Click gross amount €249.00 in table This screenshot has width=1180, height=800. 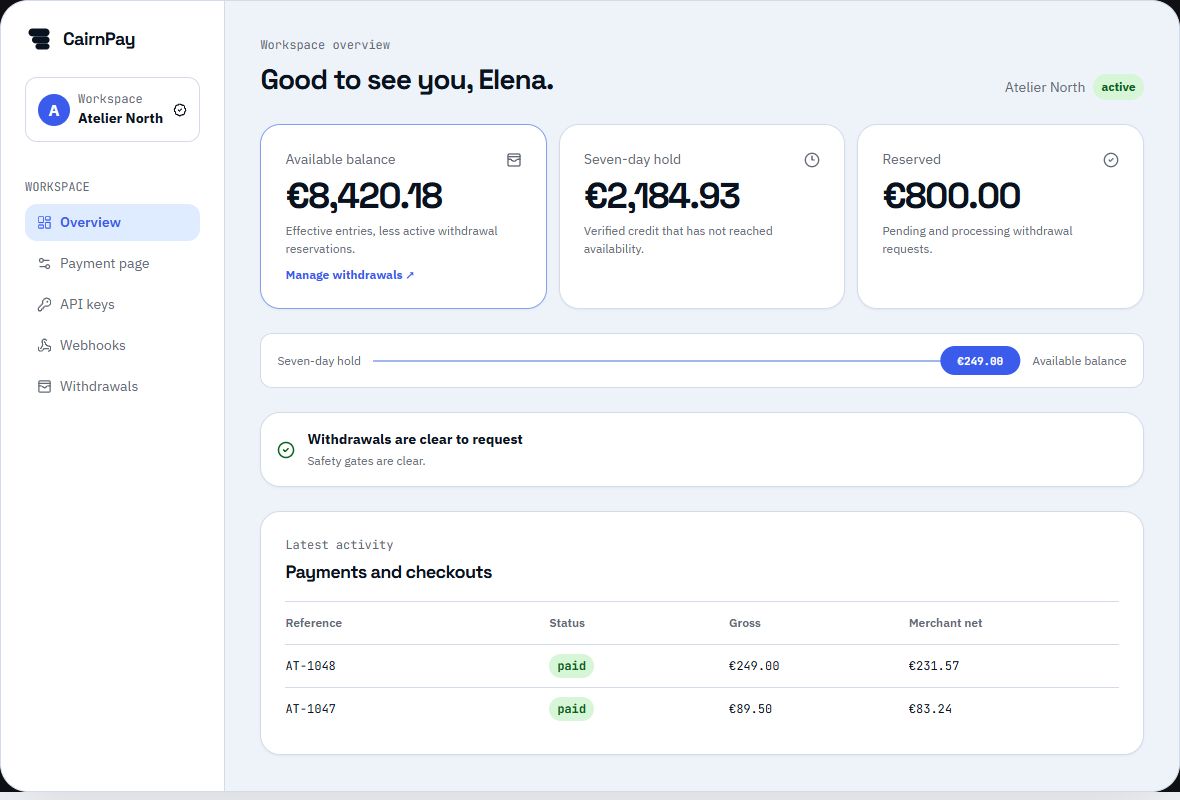click(x=754, y=665)
